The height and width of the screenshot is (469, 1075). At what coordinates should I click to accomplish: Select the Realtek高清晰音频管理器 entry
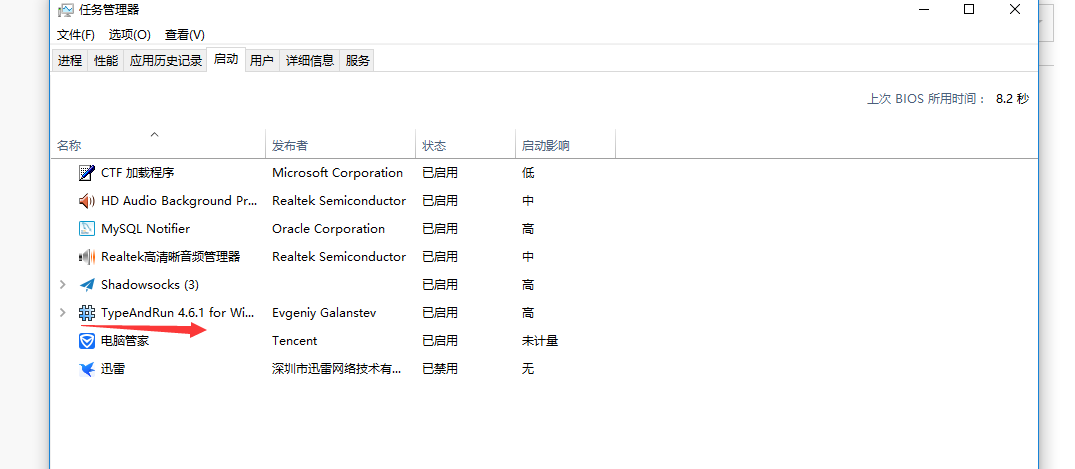(171, 257)
